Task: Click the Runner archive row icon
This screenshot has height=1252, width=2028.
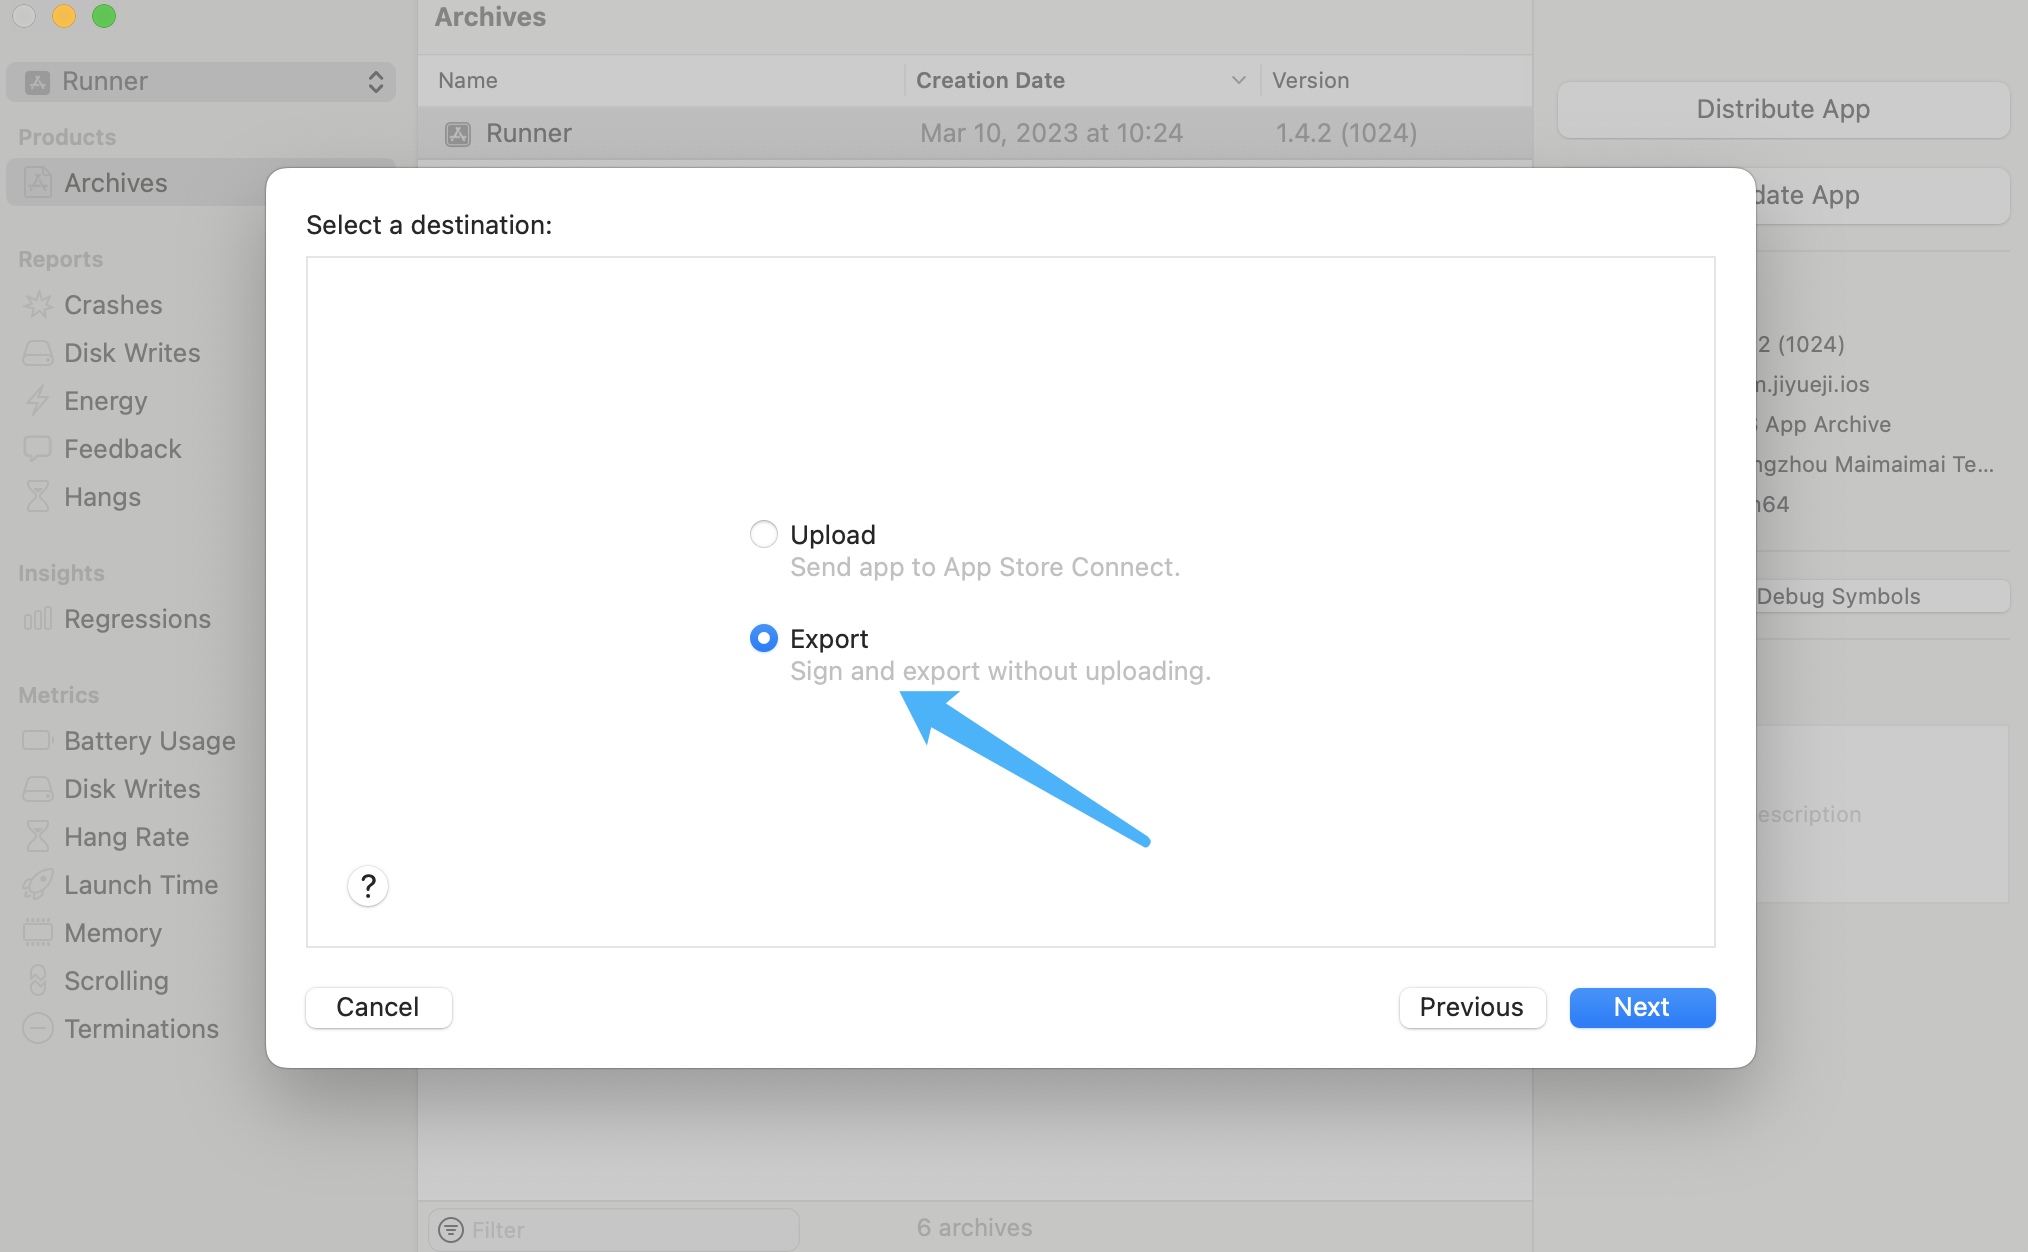Action: click(458, 134)
